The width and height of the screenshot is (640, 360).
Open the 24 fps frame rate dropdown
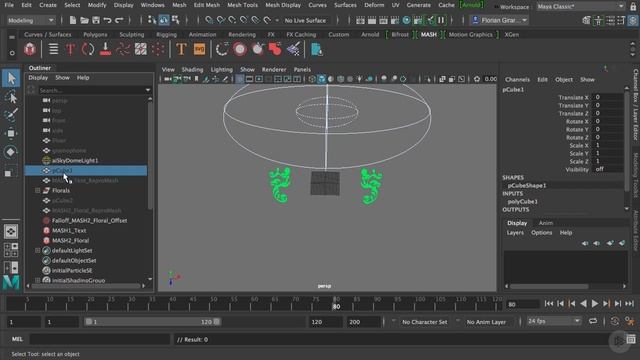[x=553, y=321]
